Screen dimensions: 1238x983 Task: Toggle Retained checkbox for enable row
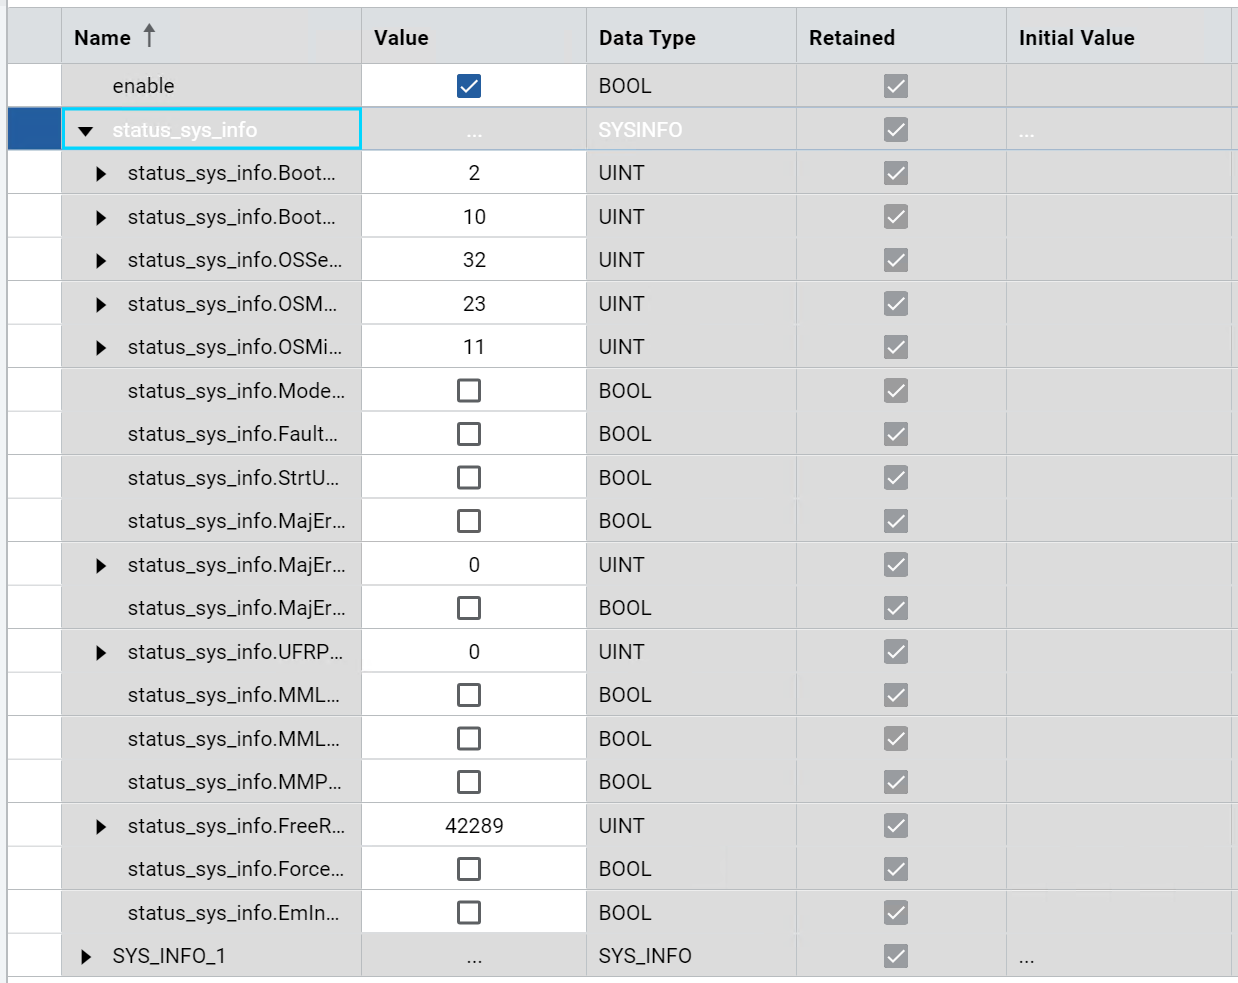coord(896,86)
